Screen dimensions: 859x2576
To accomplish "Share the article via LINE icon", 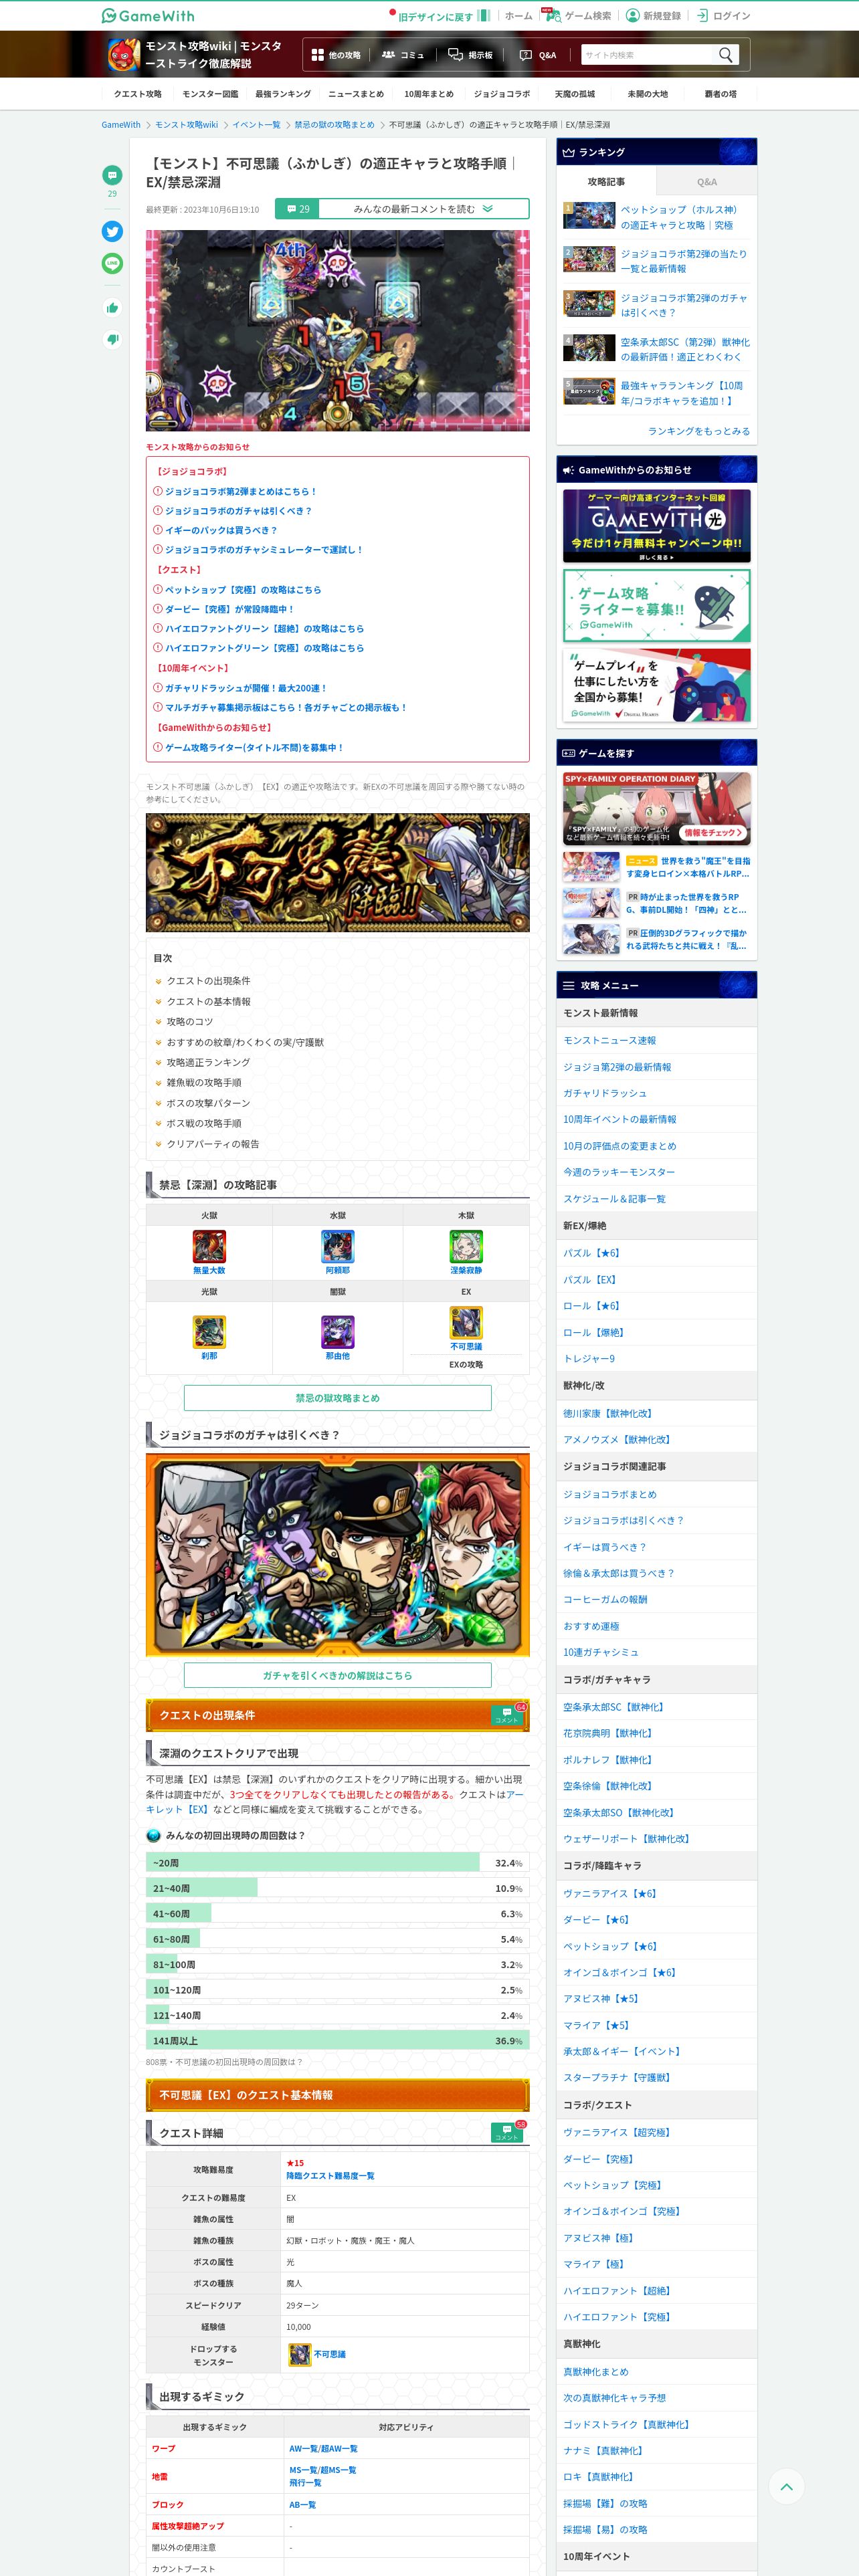I will point(112,263).
